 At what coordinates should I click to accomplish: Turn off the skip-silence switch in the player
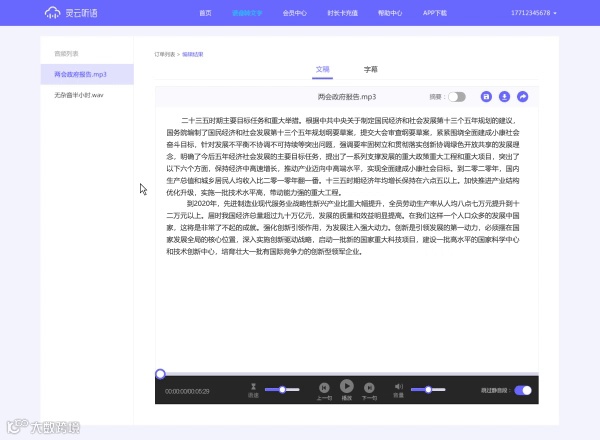point(523,390)
